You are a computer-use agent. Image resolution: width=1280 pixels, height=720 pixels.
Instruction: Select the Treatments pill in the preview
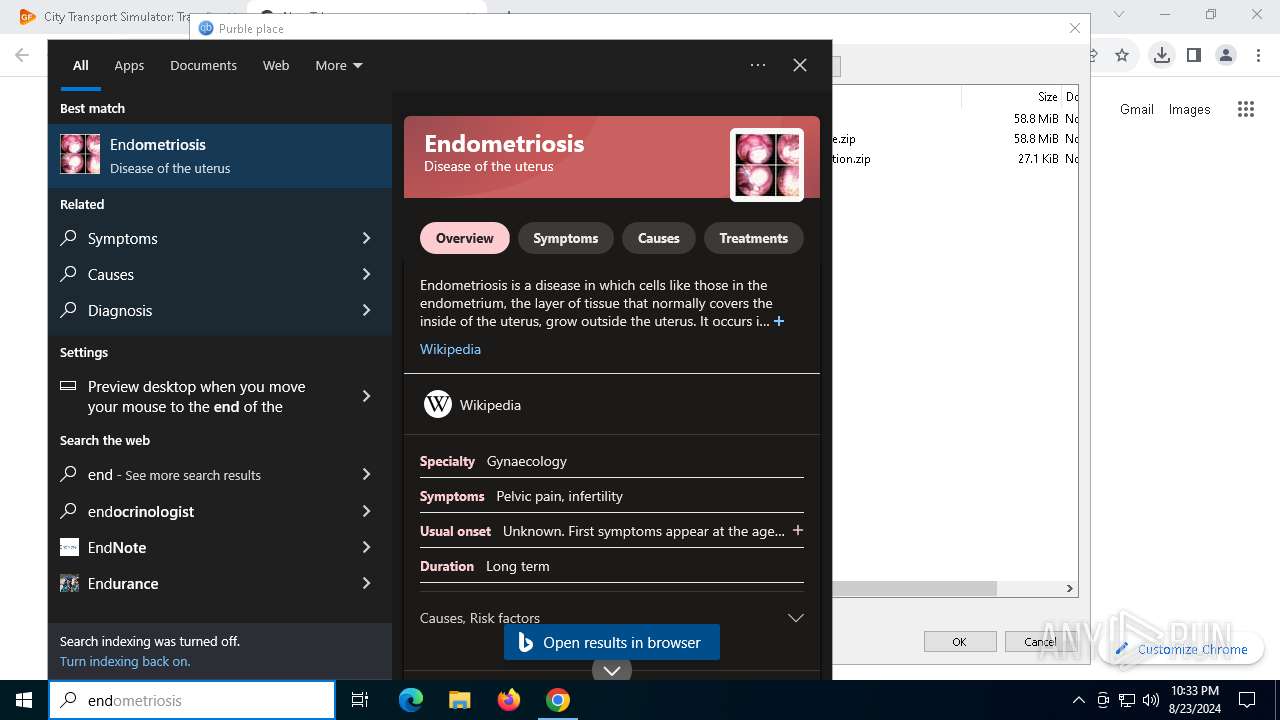pyautogui.click(x=754, y=238)
